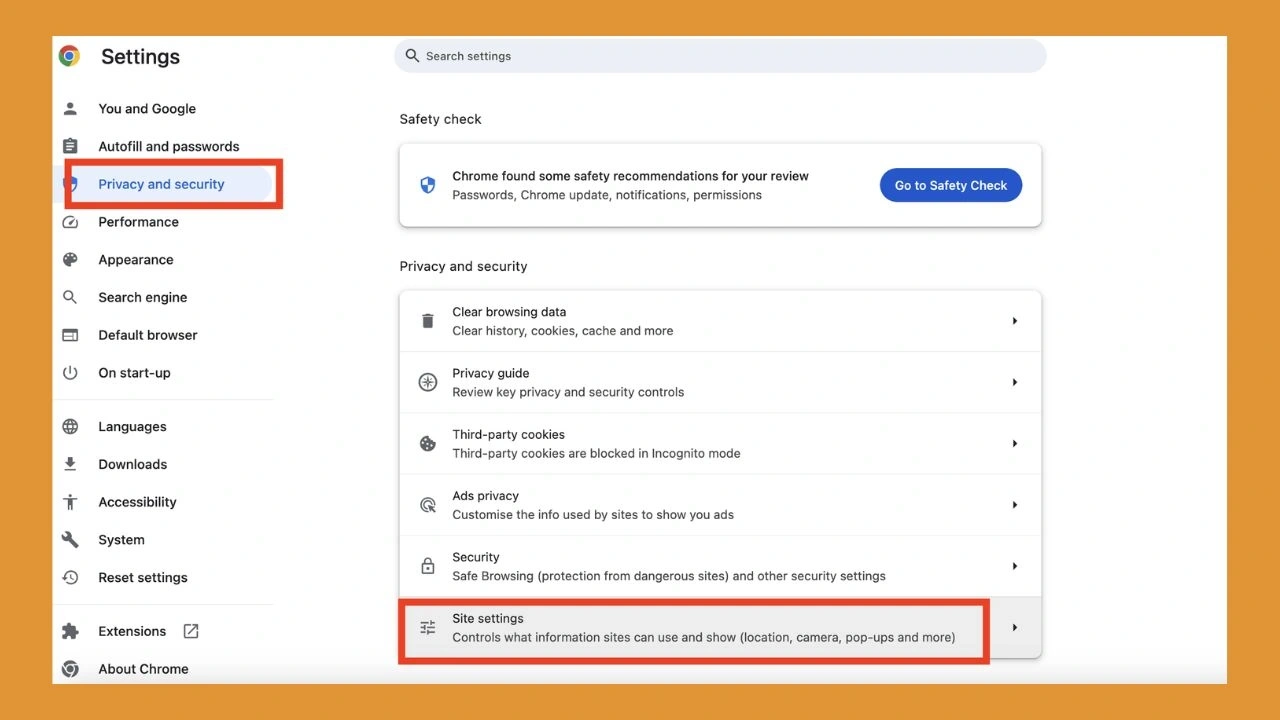Open Reset settings in sidebar
1280x720 pixels.
143,578
